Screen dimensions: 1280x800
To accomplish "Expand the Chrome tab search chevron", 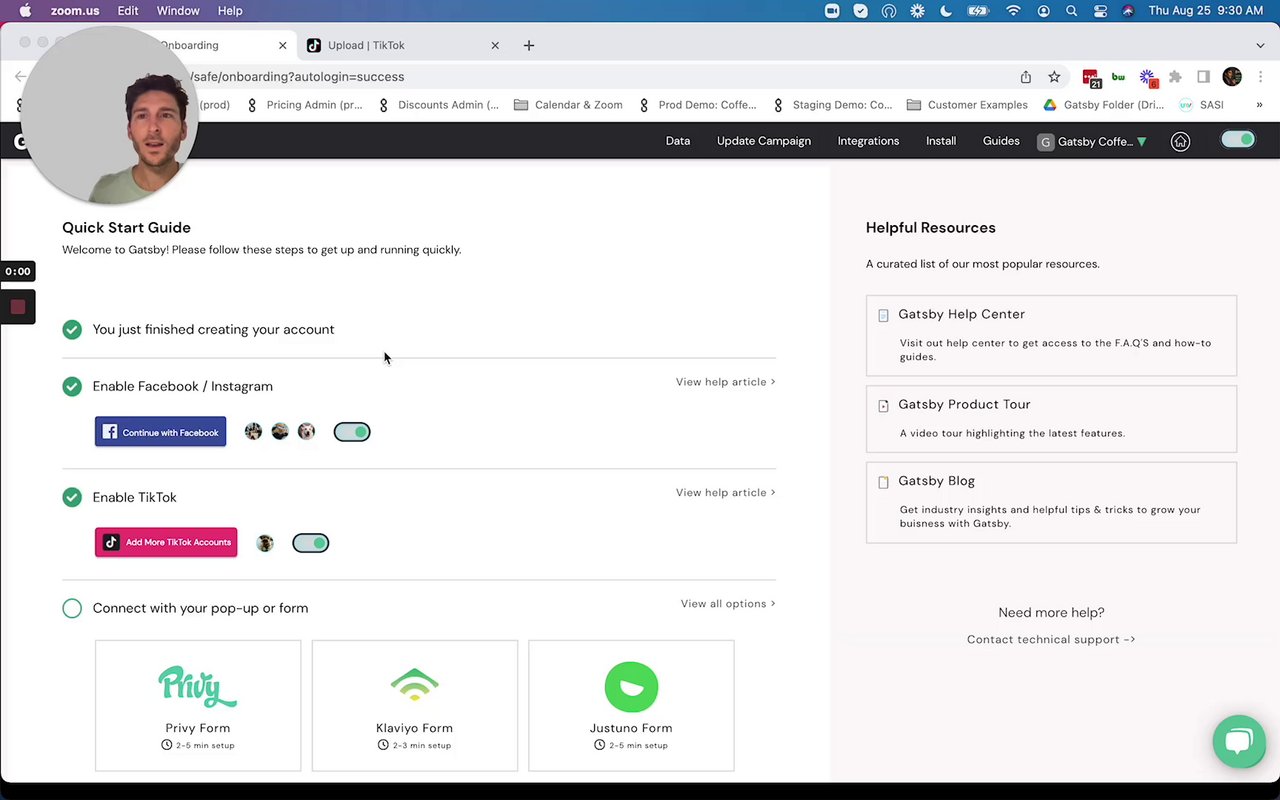I will [1260, 45].
